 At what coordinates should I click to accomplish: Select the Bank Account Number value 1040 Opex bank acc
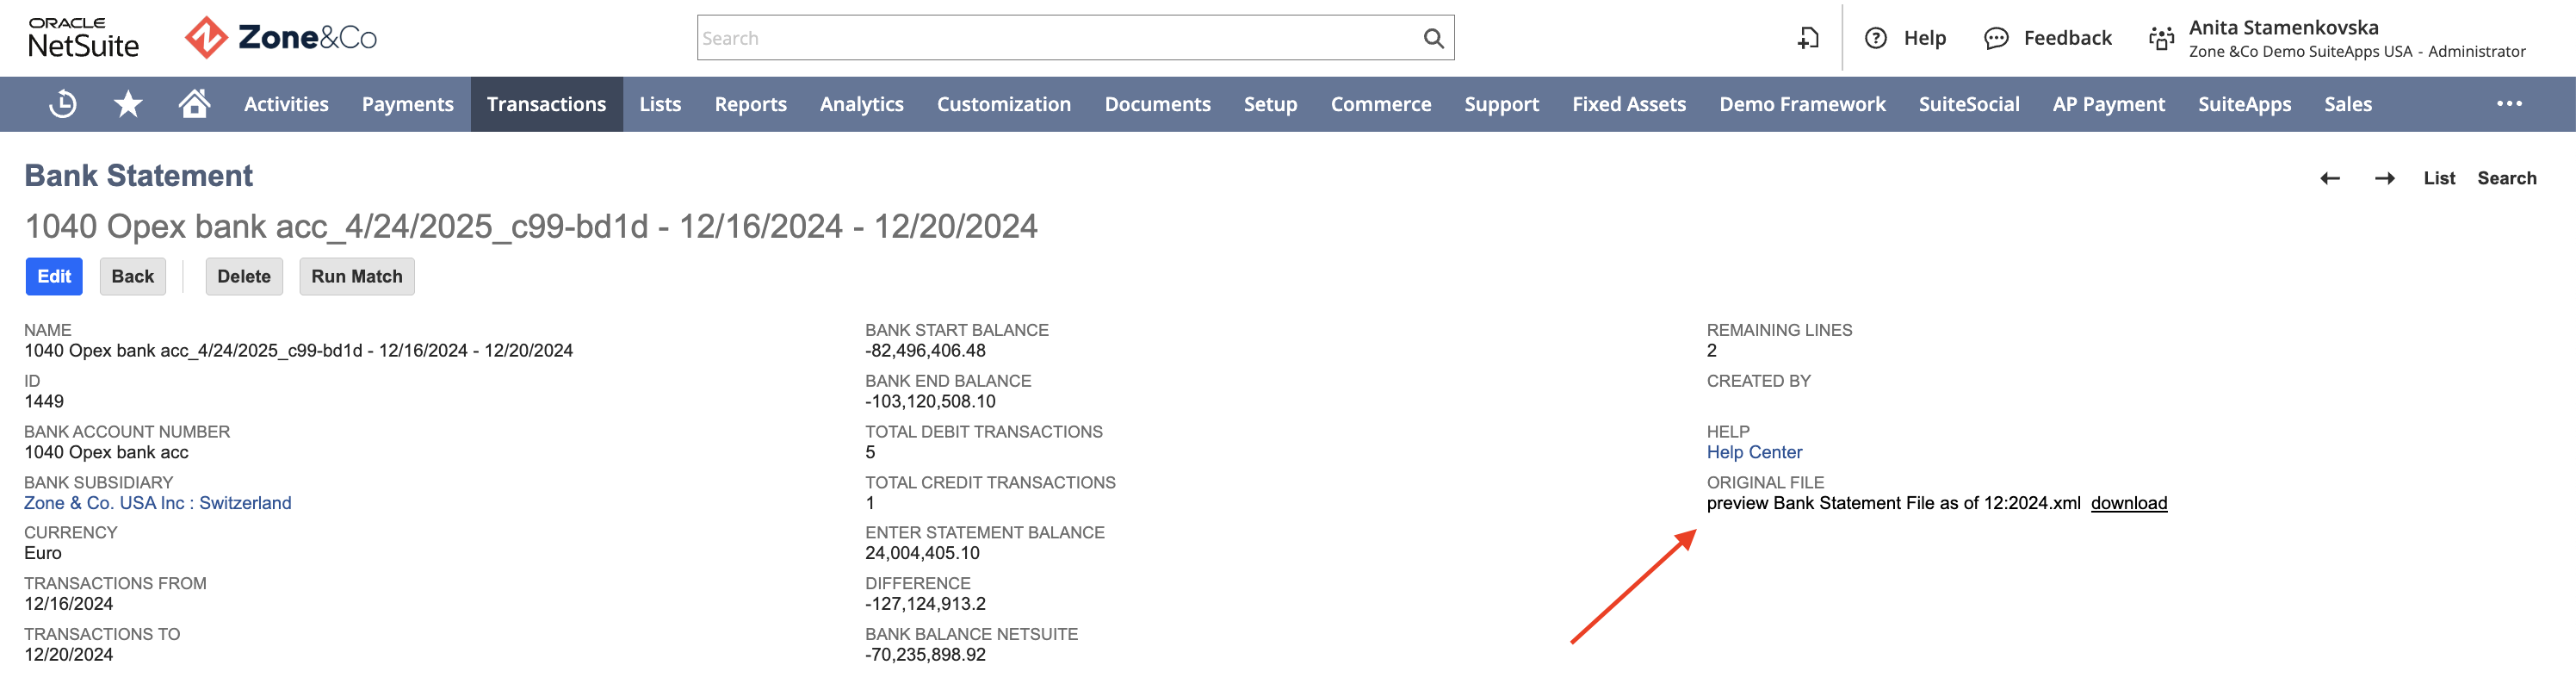click(x=106, y=452)
